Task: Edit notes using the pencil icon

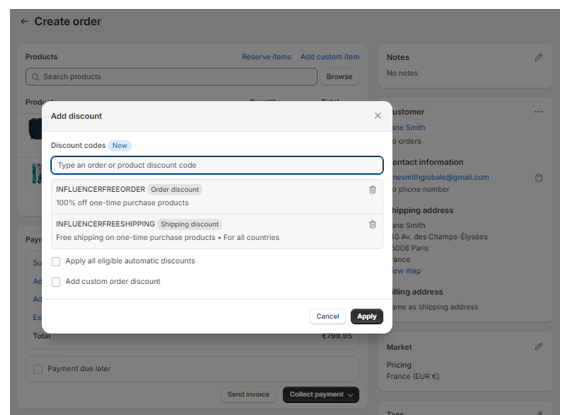Action: [539, 57]
